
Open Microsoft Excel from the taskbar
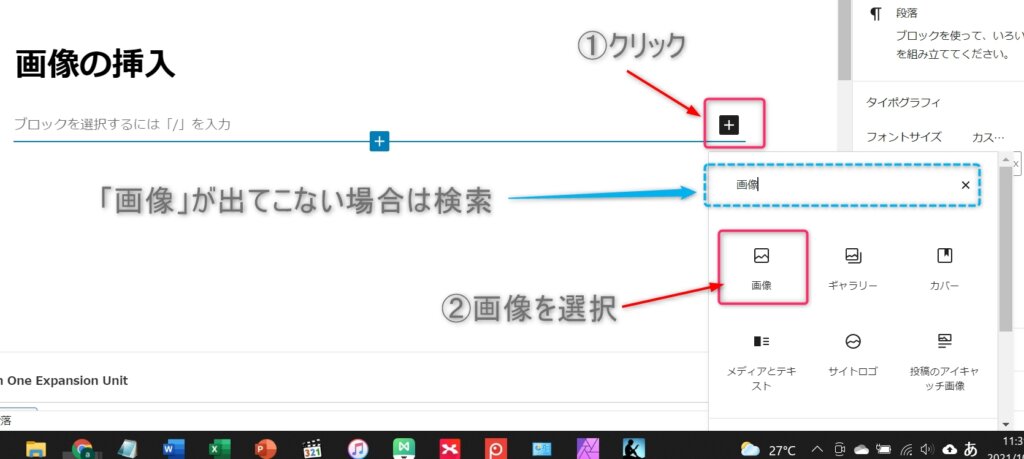pyautogui.click(x=220, y=449)
